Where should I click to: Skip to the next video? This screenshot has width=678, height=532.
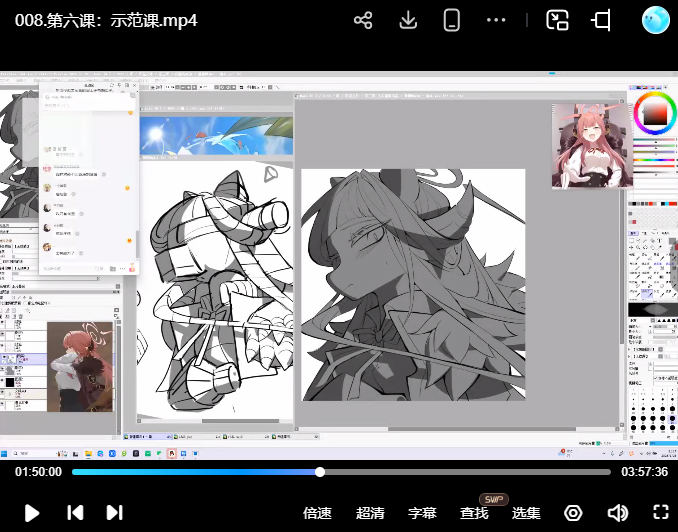click(115, 513)
